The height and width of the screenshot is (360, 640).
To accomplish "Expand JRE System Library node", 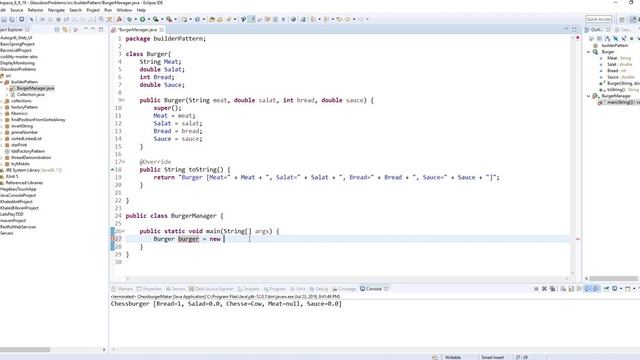I will pos(1,170).
